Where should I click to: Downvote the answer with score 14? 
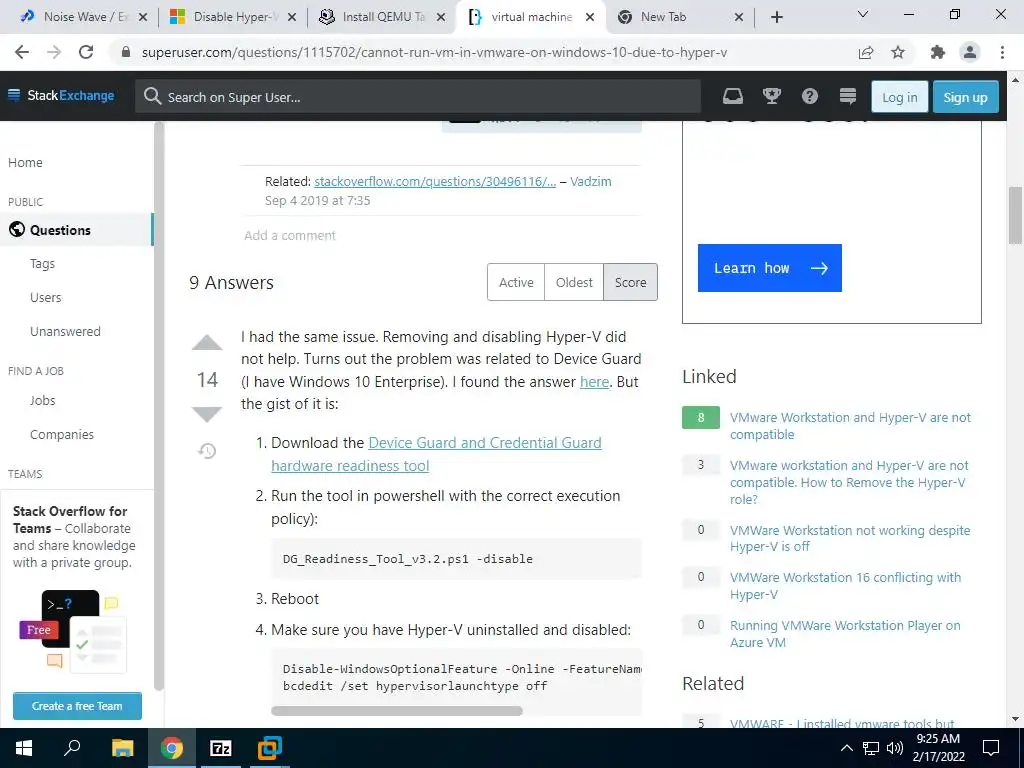[207, 414]
